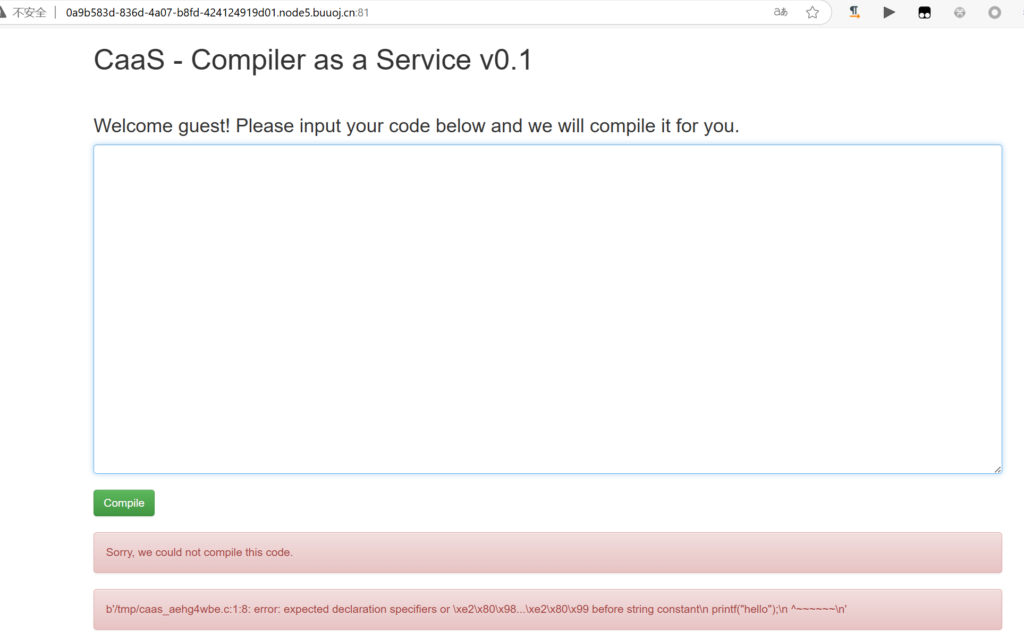Click the translate page icon in address bar
Image resolution: width=1024 pixels, height=640 pixels.
point(781,13)
